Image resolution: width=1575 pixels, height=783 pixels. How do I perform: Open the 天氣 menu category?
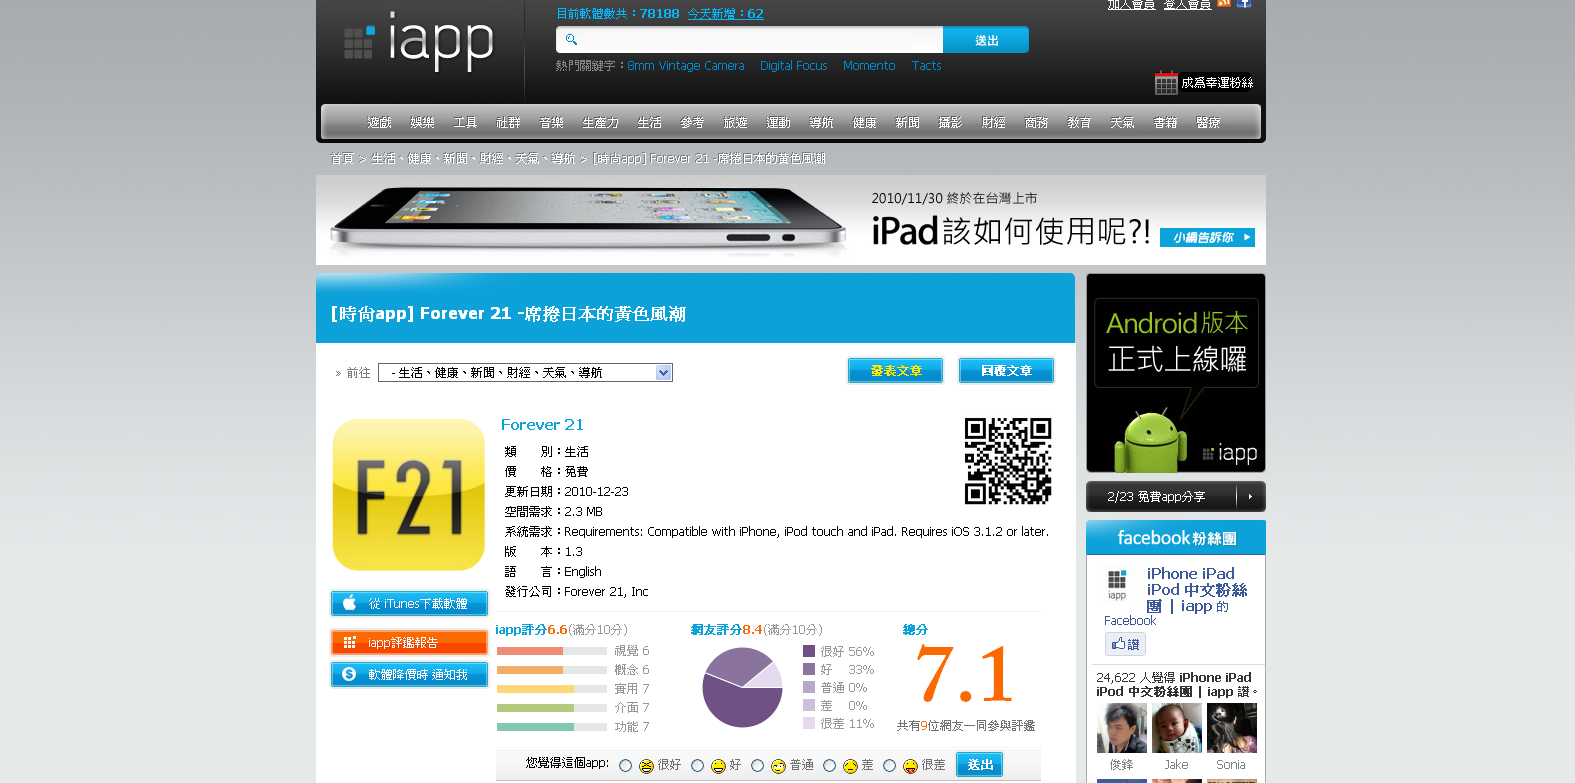click(x=1122, y=123)
